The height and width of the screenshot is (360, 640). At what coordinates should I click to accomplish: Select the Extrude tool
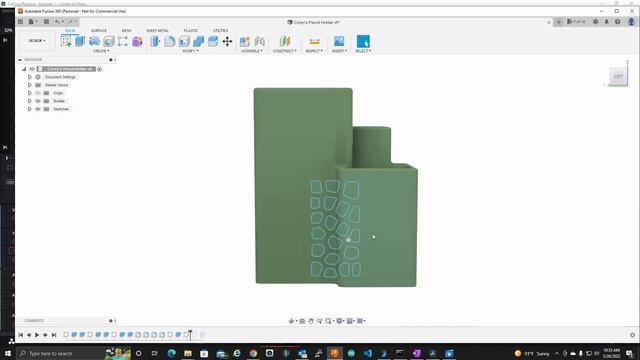[x=80, y=41]
